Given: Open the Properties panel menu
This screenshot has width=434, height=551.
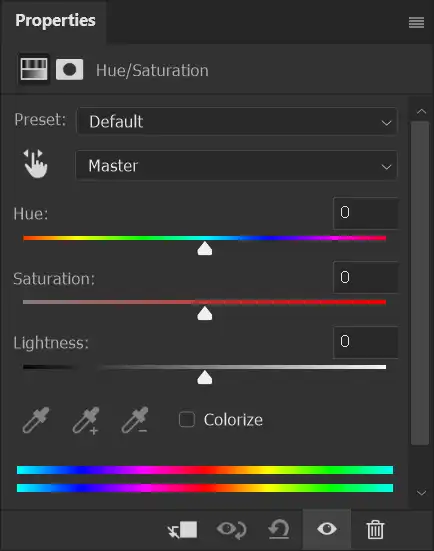Looking at the screenshot, I should pyautogui.click(x=416, y=23).
